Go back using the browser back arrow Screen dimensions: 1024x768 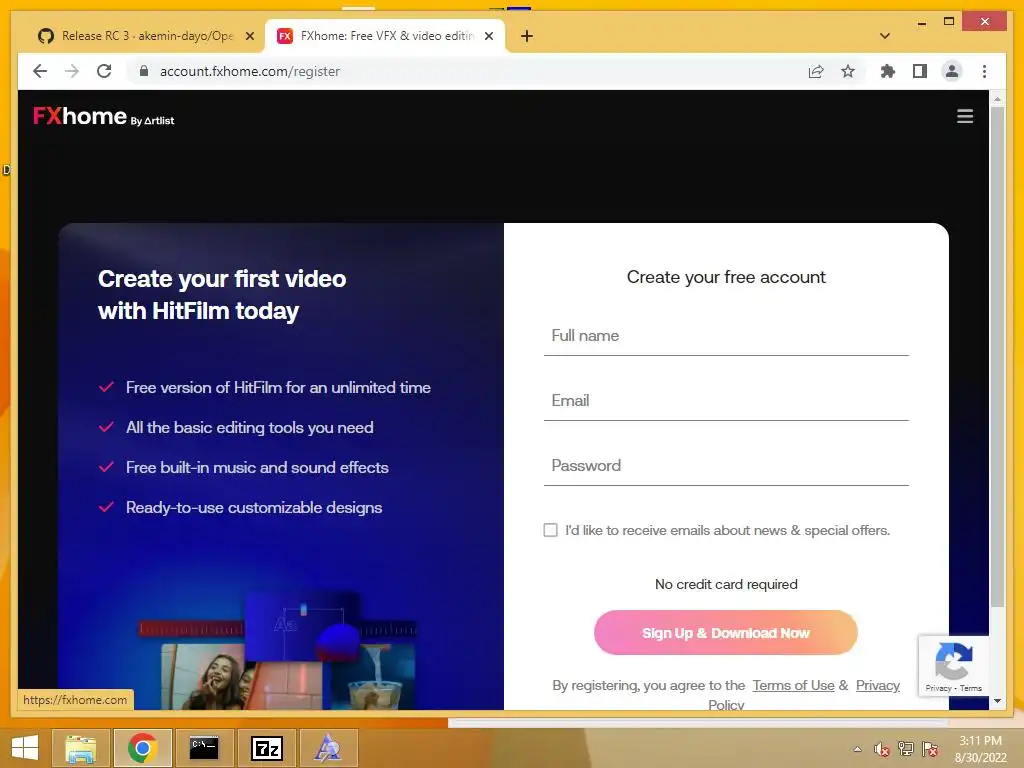point(40,71)
